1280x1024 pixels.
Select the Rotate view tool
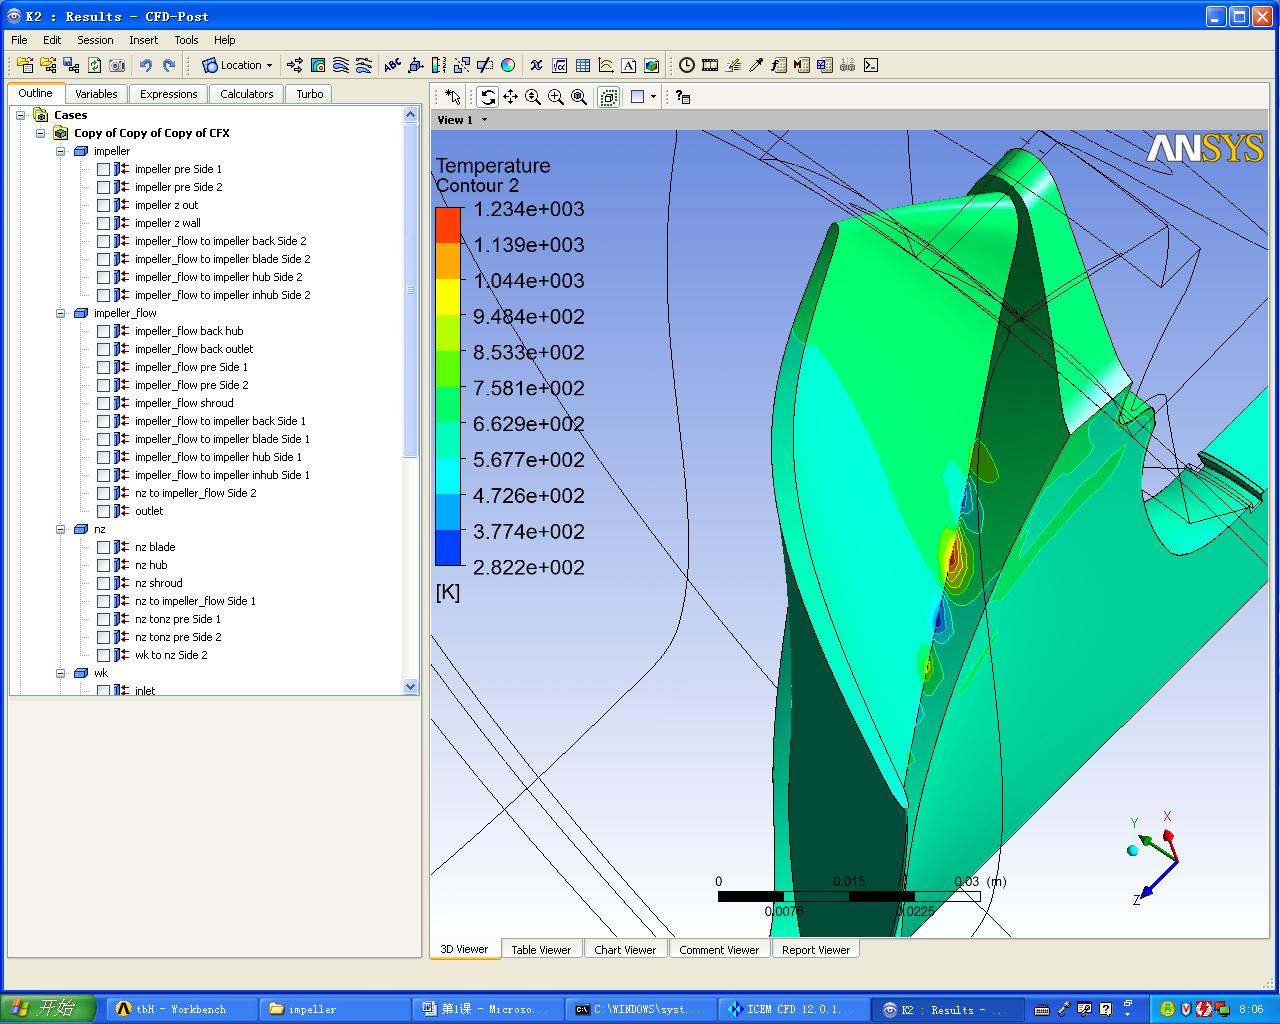click(x=487, y=97)
